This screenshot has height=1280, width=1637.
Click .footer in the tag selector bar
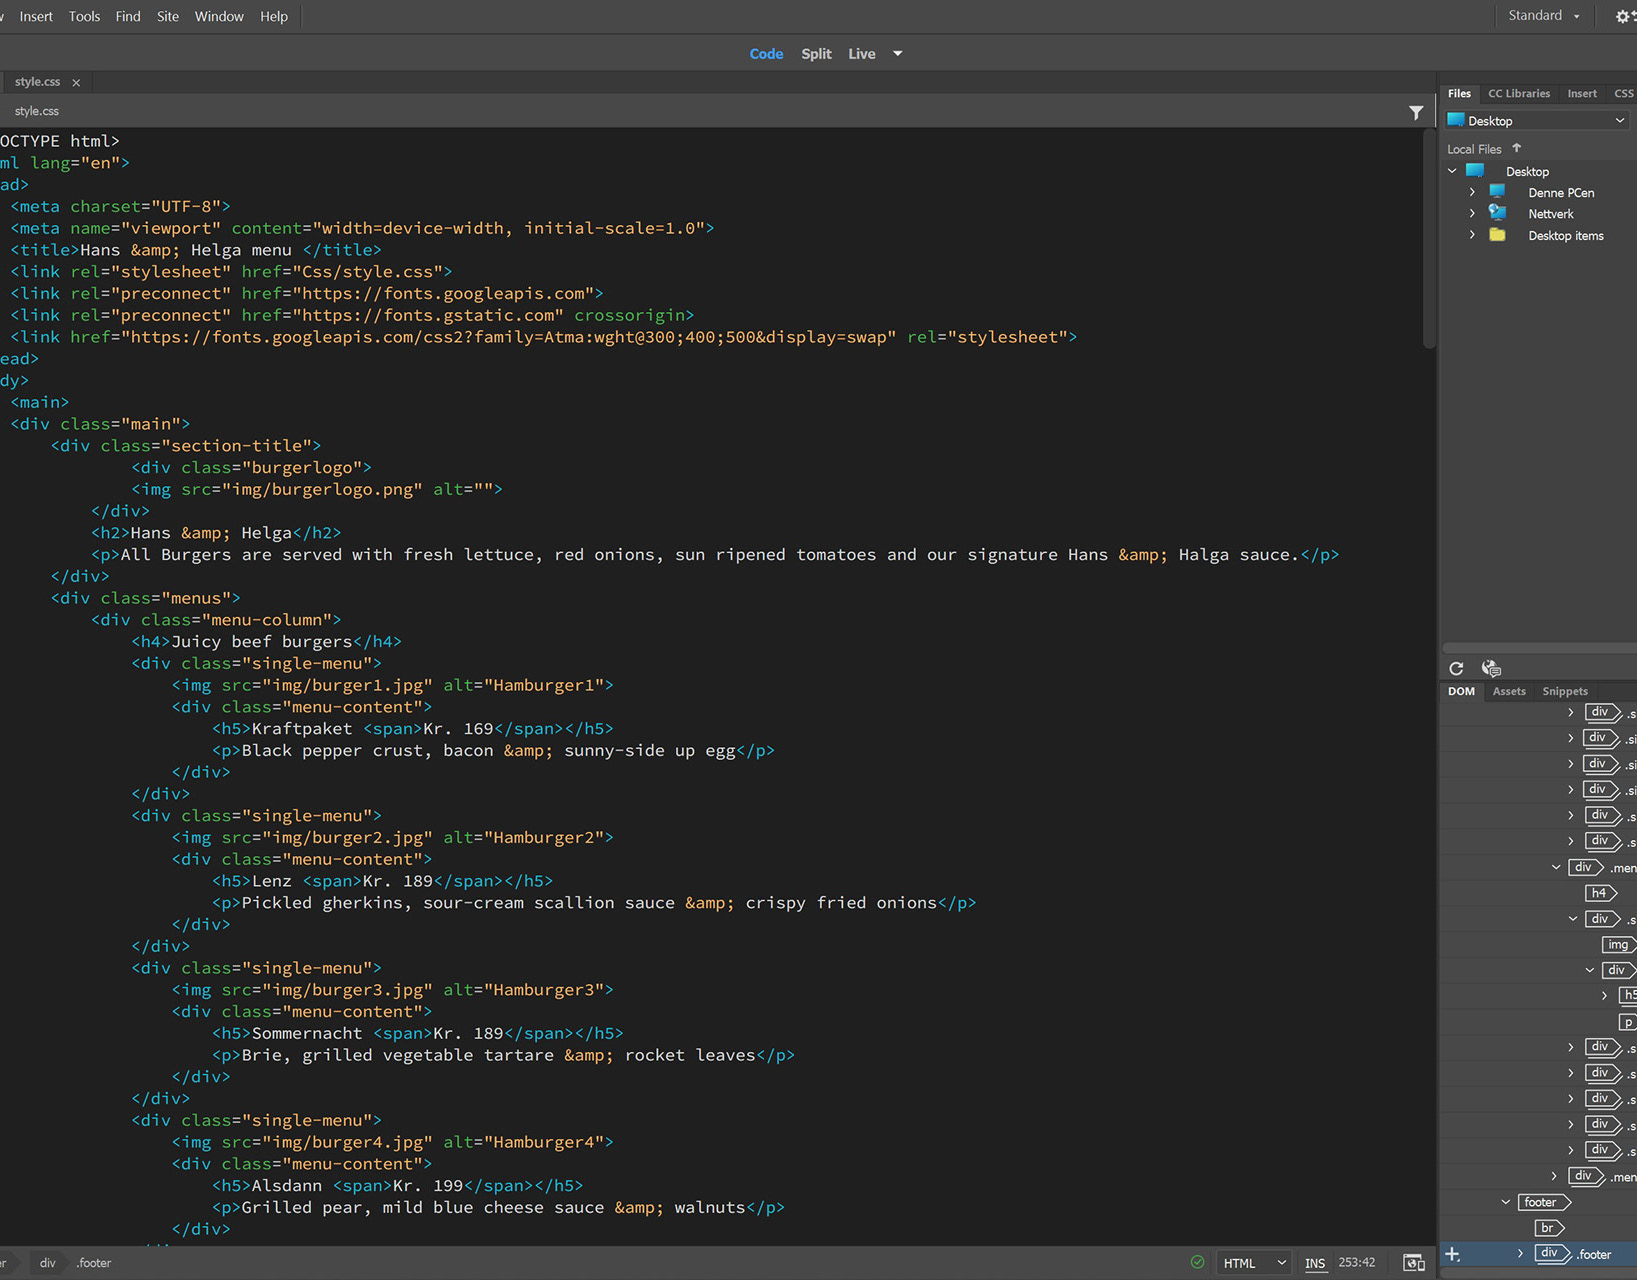point(94,1263)
